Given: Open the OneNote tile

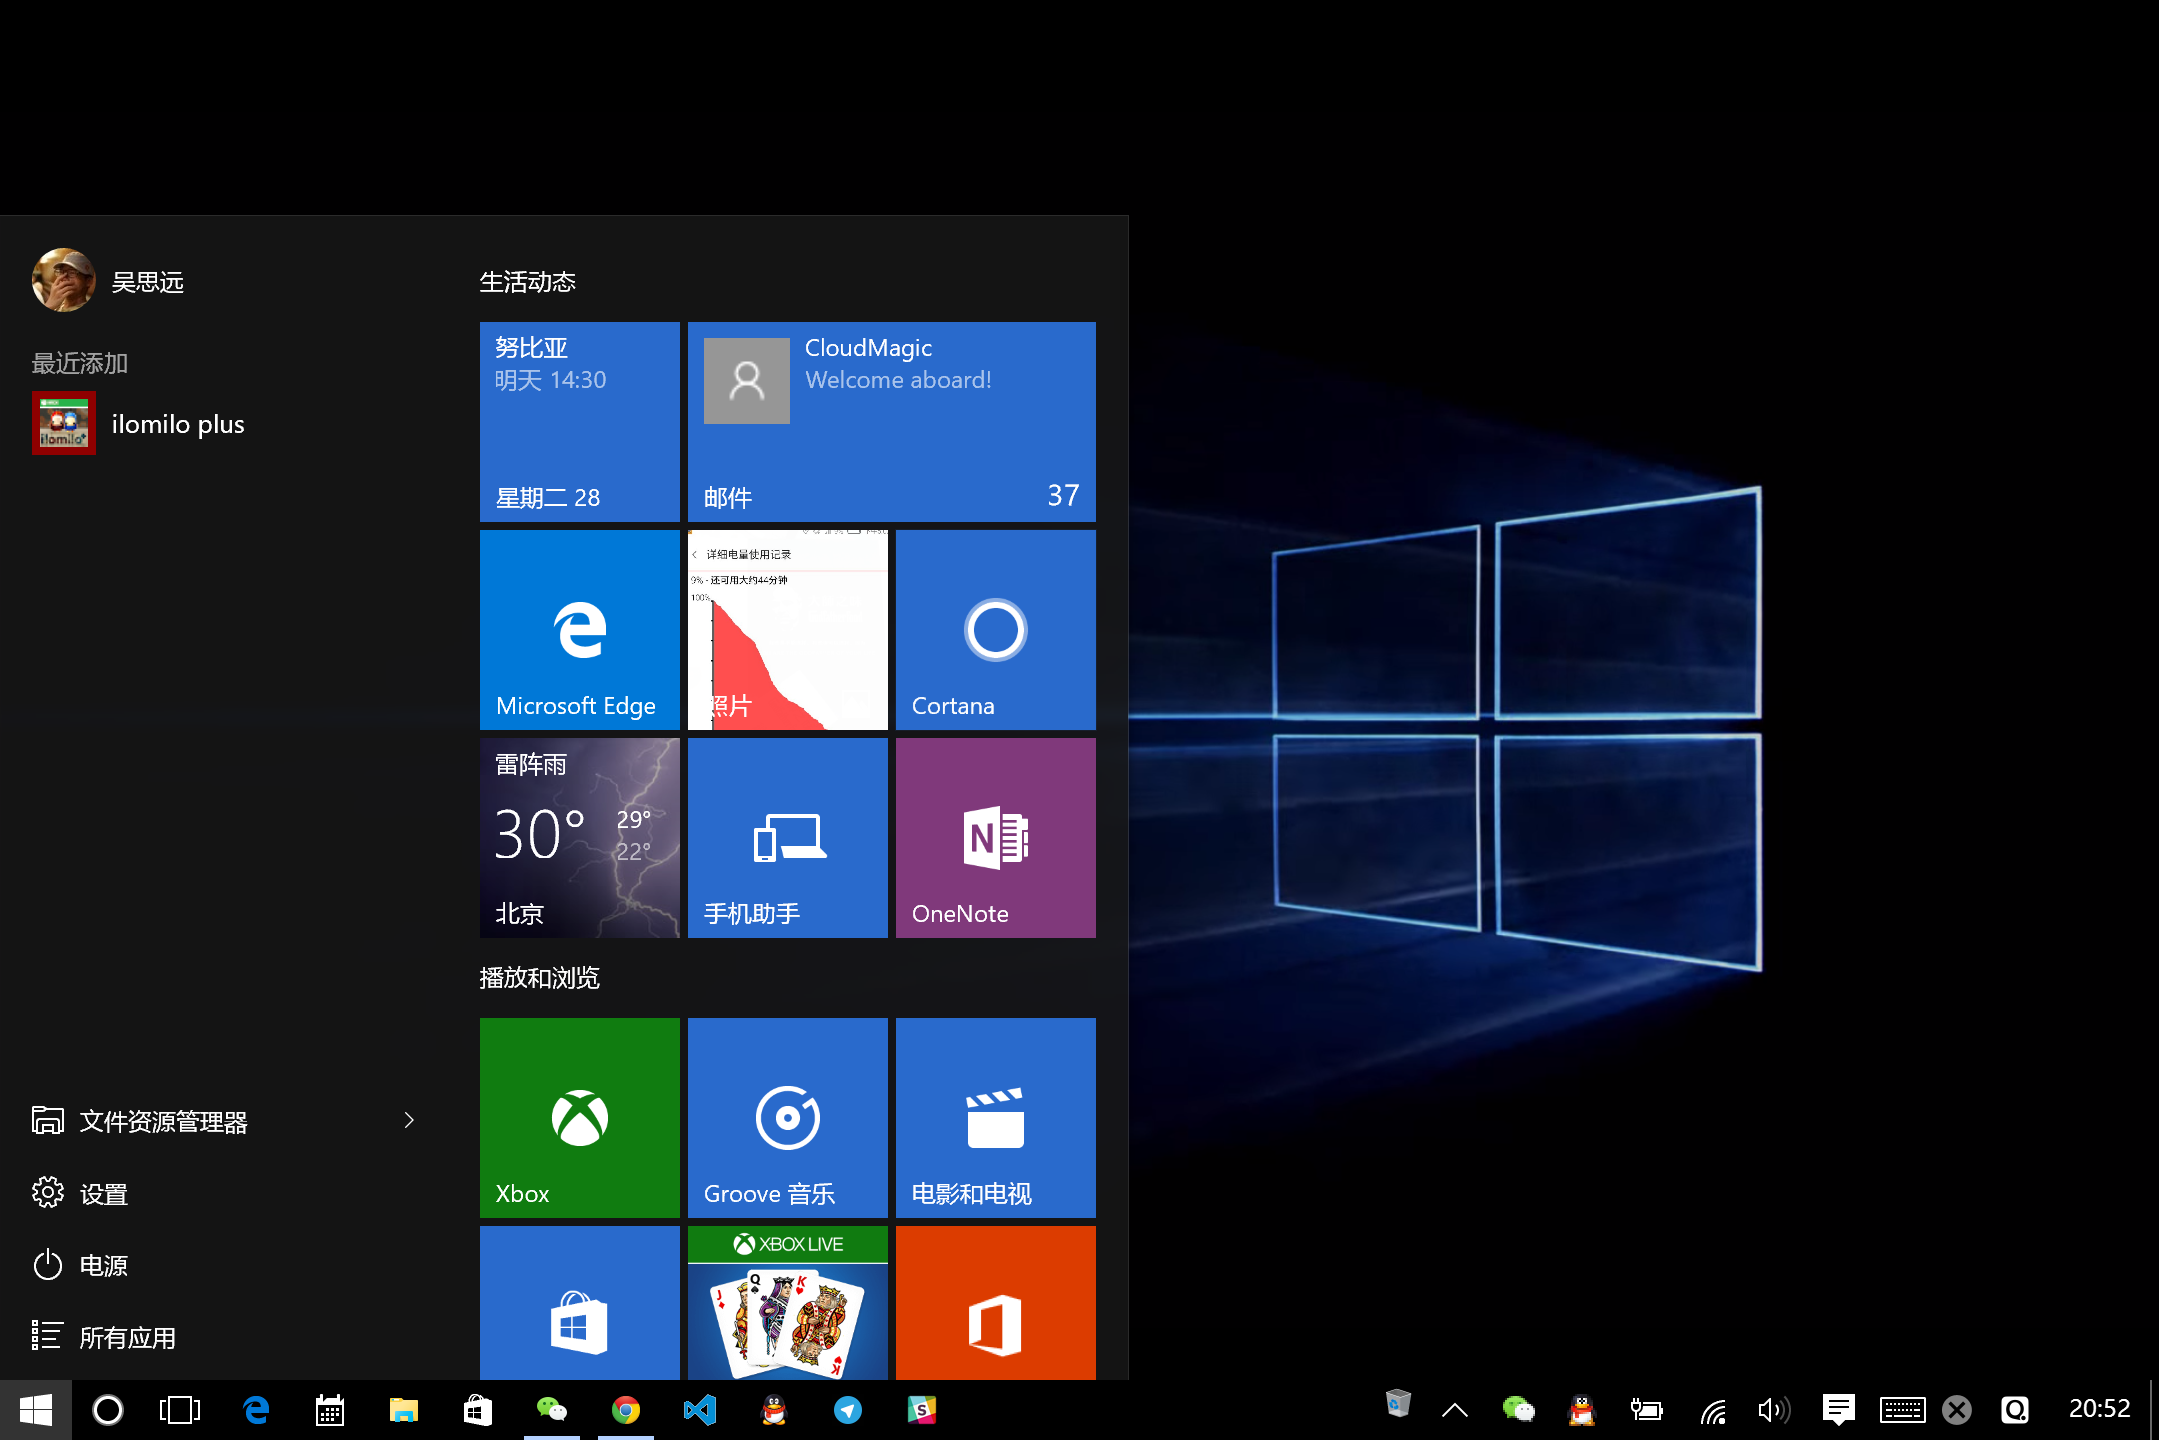Looking at the screenshot, I should coord(994,837).
